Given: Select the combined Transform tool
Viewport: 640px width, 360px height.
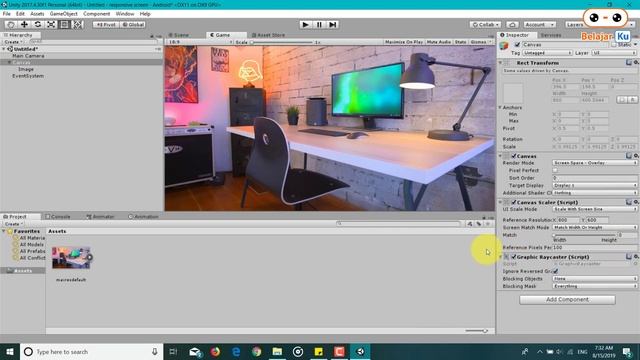Looking at the screenshot, I should click(x=78, y=24).
